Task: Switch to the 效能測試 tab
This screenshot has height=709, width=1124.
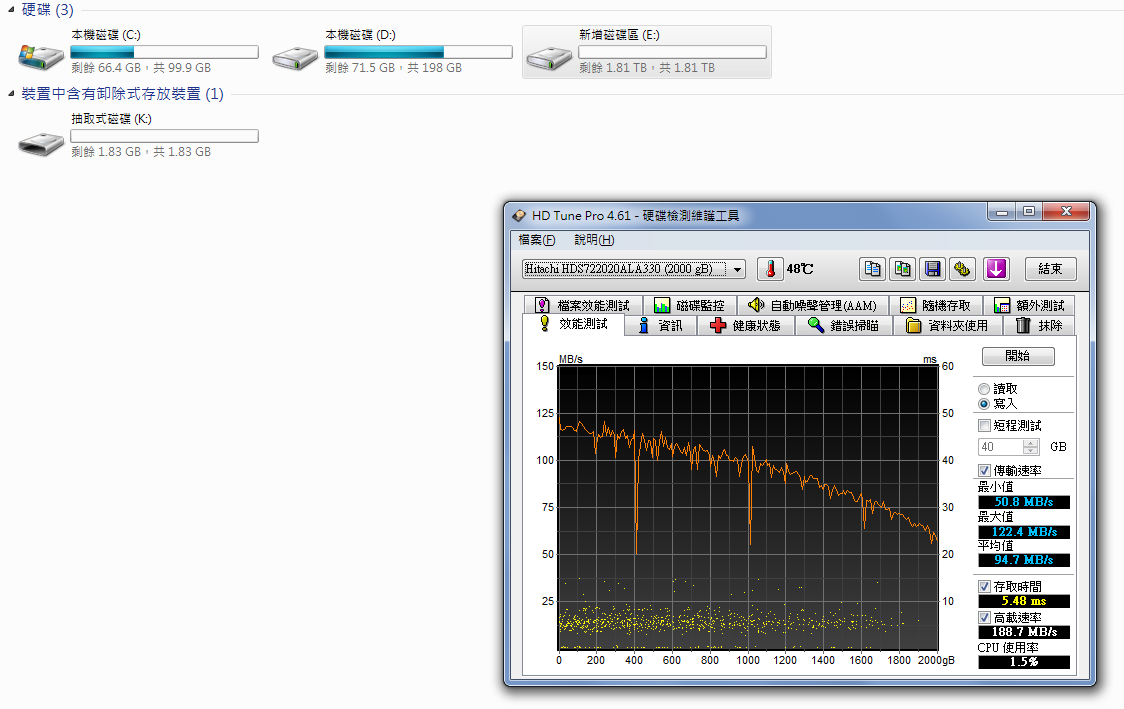Action: [x=573, y=324]
